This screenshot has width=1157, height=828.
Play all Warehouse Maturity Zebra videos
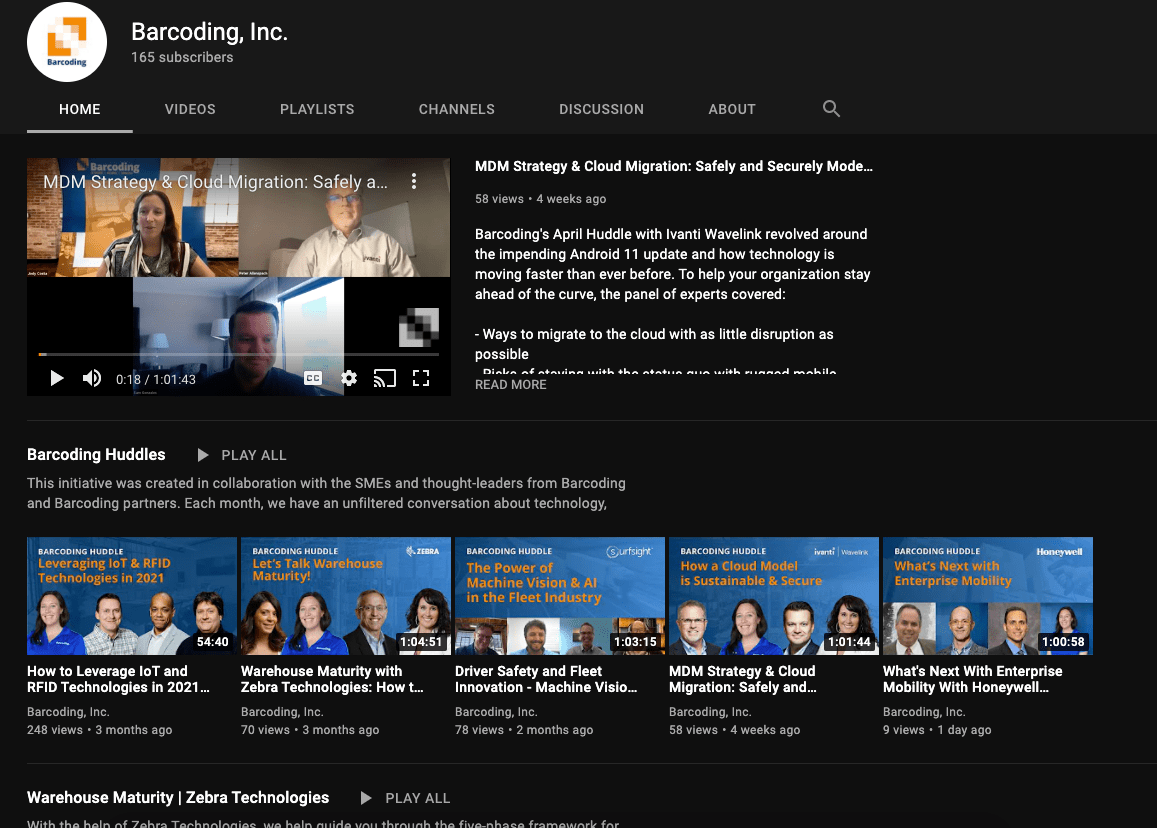click(x=406, y=798)
